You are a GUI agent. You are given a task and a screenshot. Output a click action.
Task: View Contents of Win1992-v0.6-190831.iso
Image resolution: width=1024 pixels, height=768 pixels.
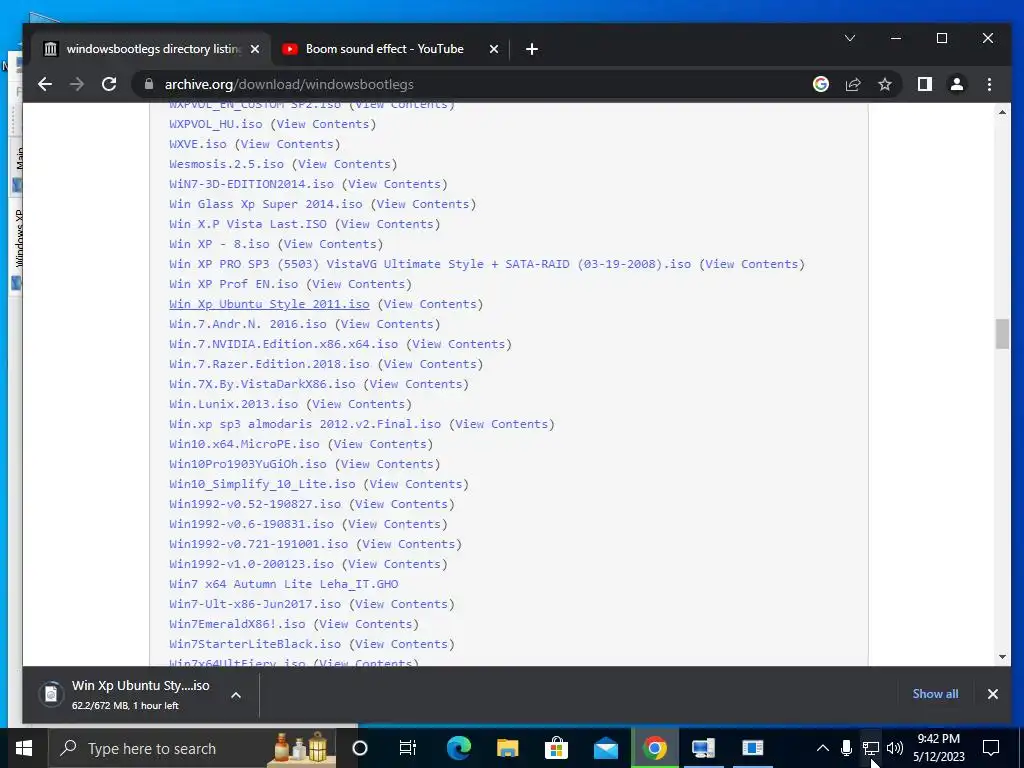coord(394,524)
